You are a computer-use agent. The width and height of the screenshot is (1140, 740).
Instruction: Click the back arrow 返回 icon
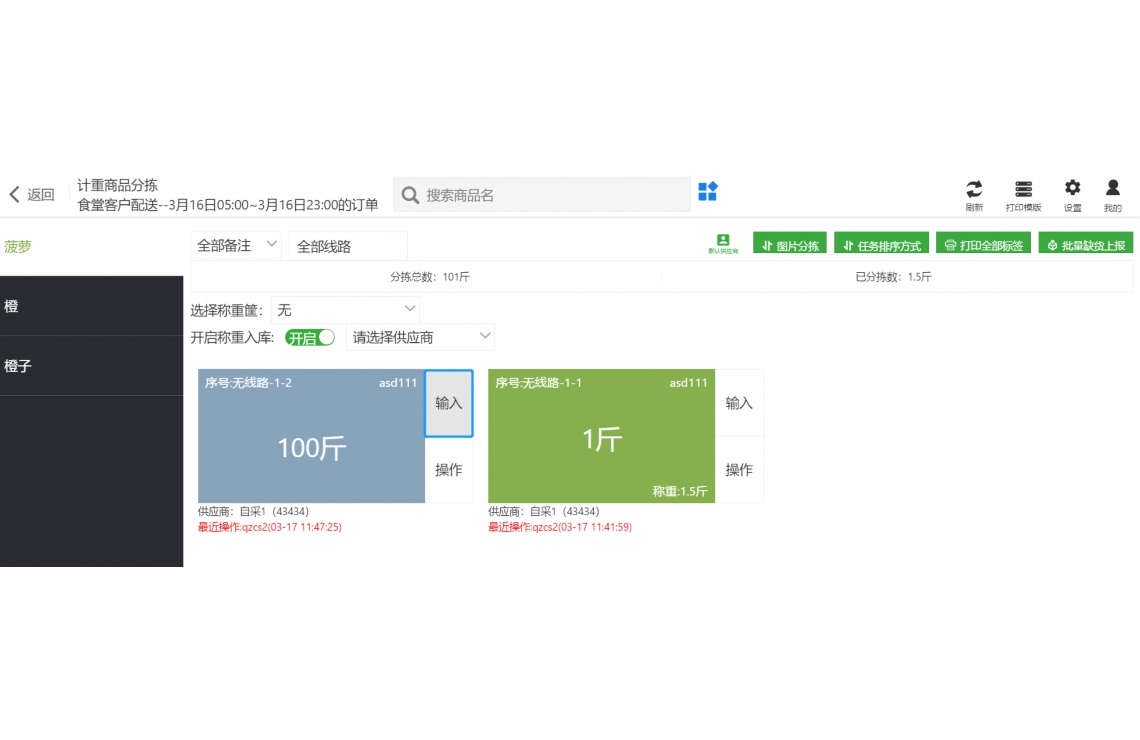[14, 194]
